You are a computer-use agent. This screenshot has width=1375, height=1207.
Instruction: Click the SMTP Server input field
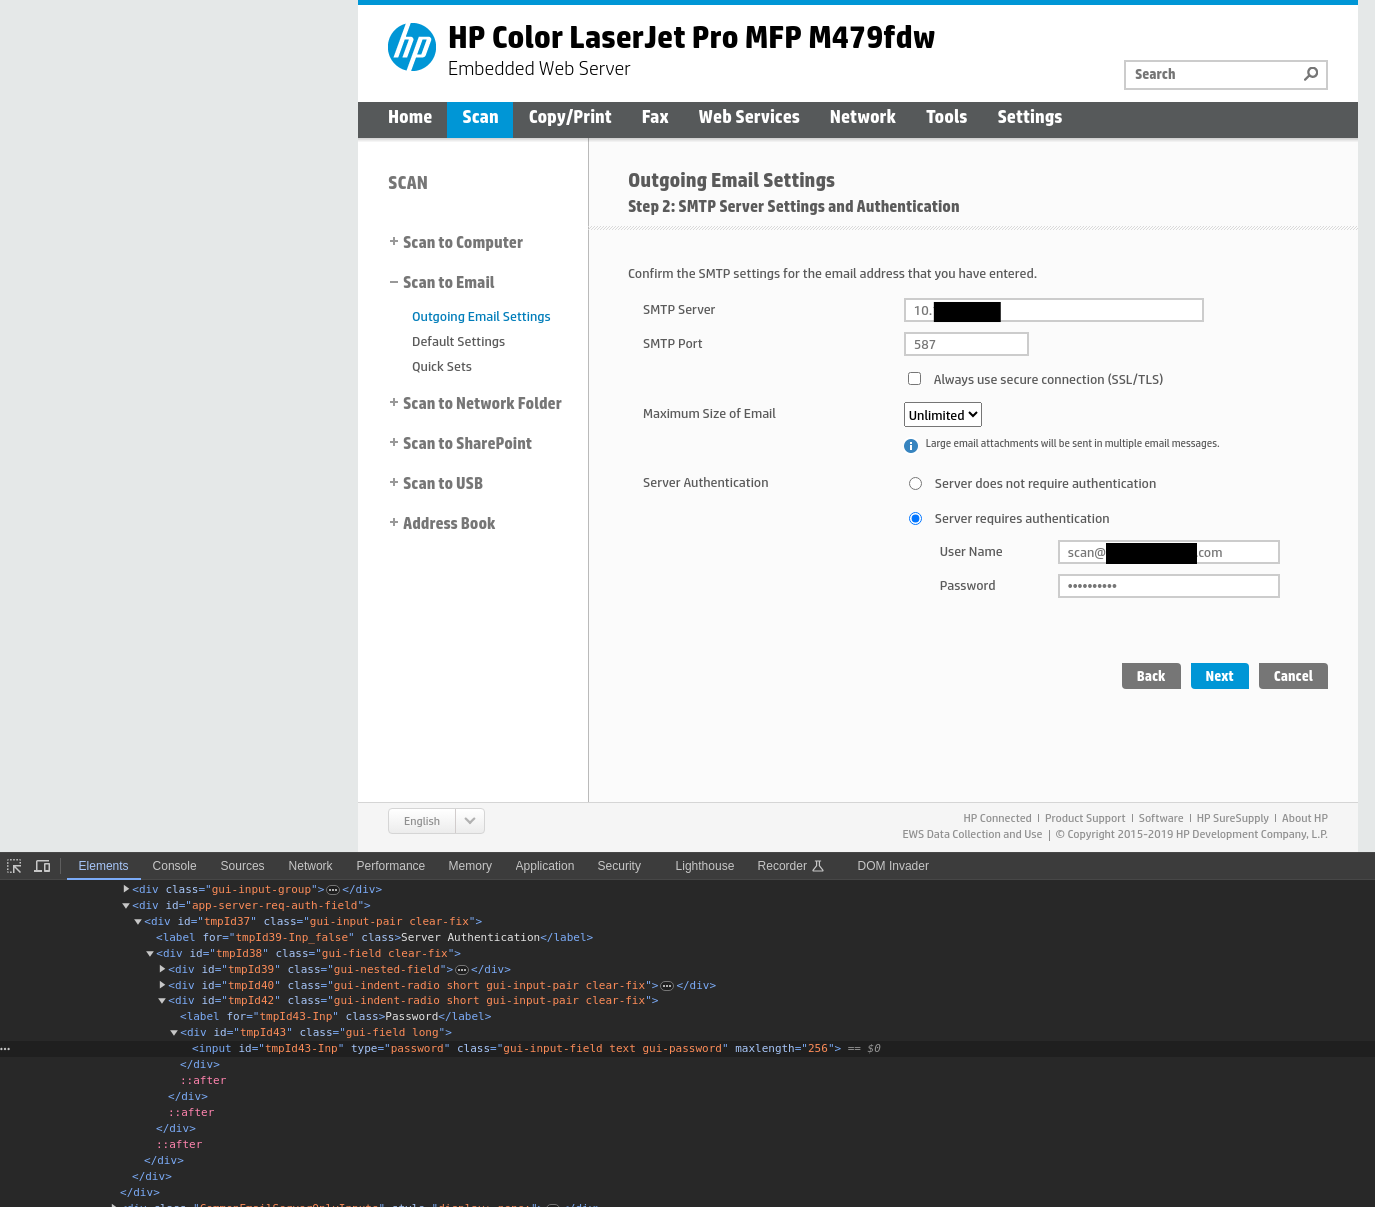click(1053, 310)
